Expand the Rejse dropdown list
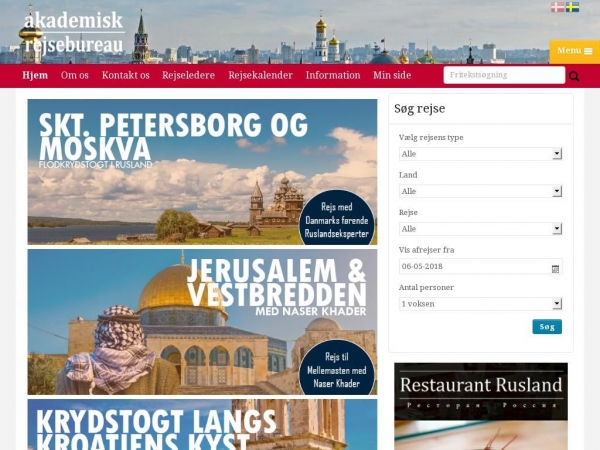 pos(480,229)
